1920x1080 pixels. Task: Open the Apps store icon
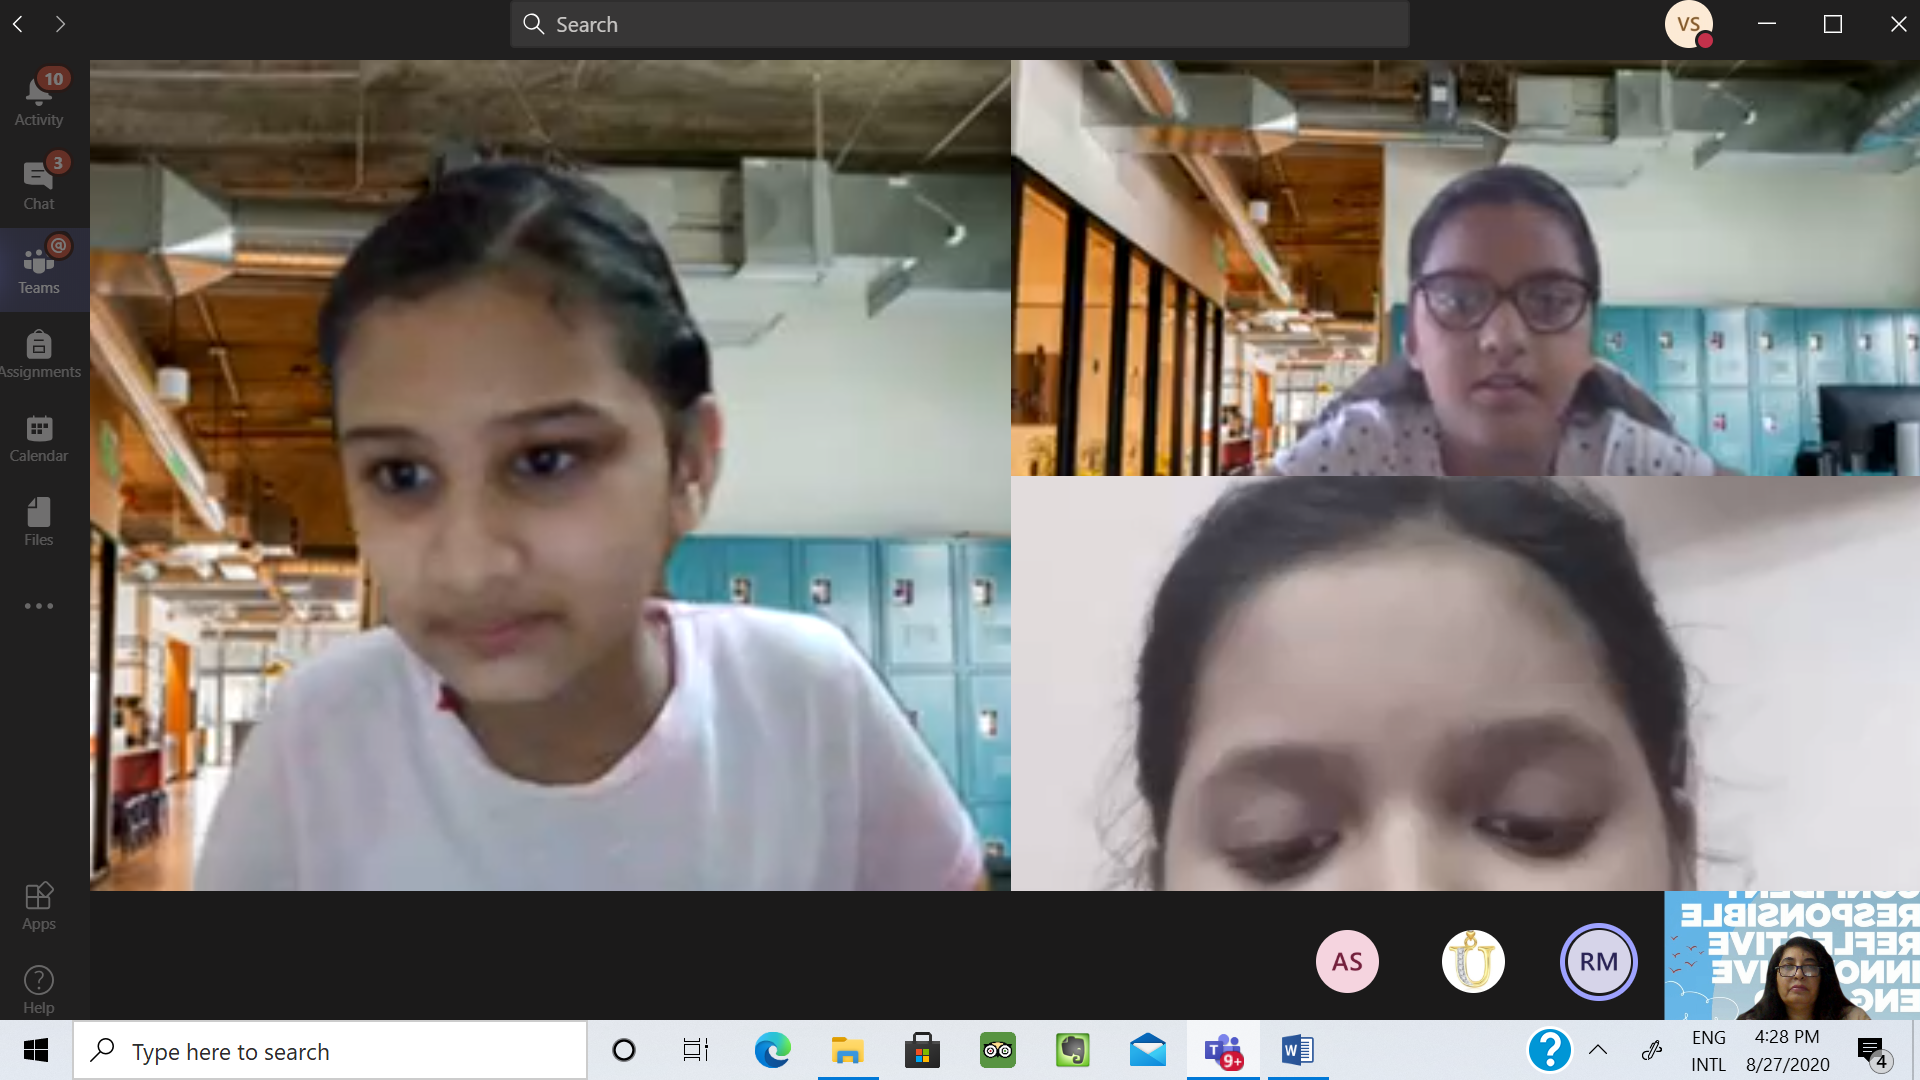tap(39, 906)
